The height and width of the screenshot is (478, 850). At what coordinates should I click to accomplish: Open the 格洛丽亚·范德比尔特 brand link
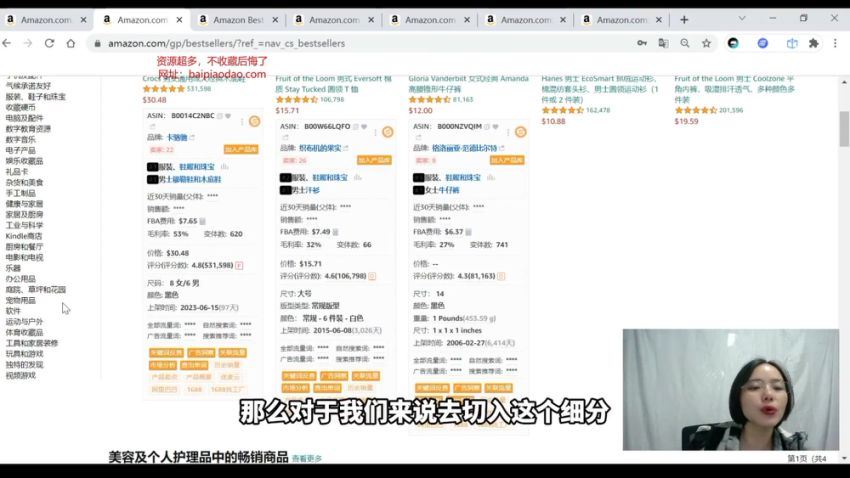(x=465, y=148)
